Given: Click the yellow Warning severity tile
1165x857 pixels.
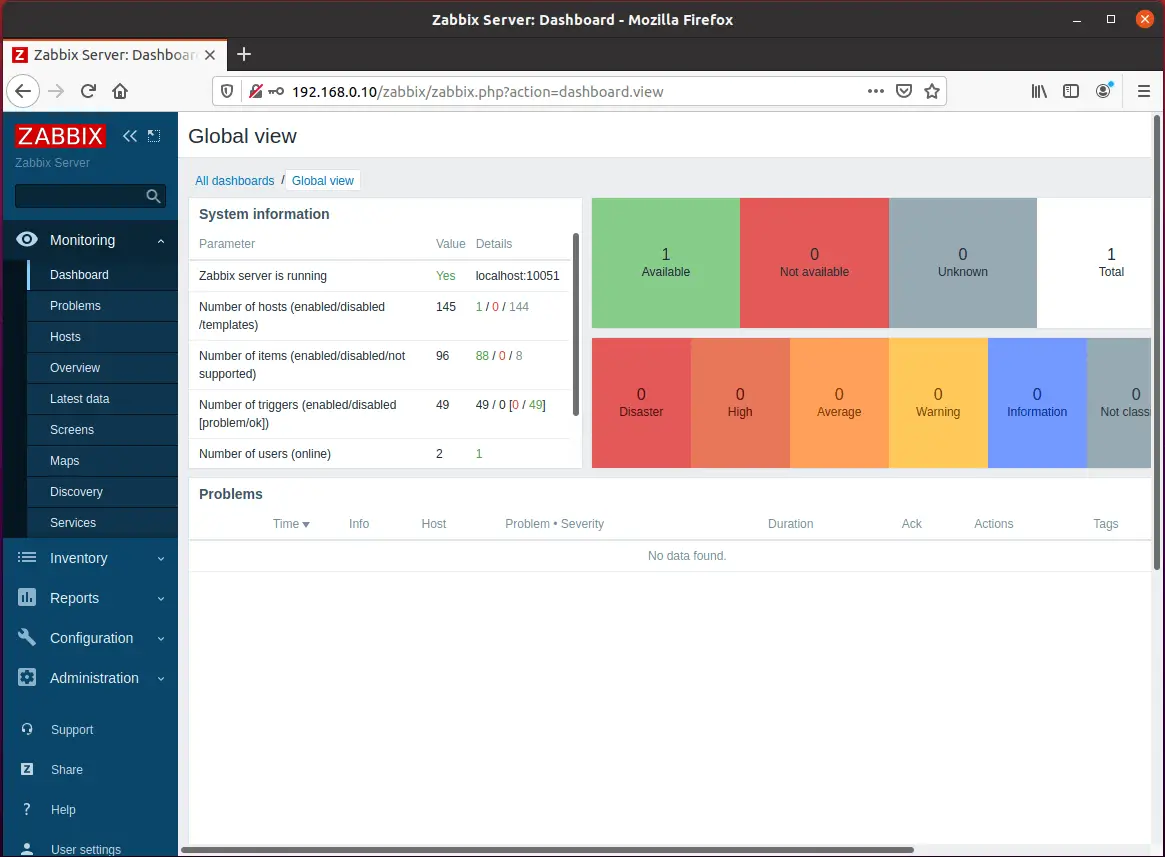Looking at the screenshot, I should point(938,403).
